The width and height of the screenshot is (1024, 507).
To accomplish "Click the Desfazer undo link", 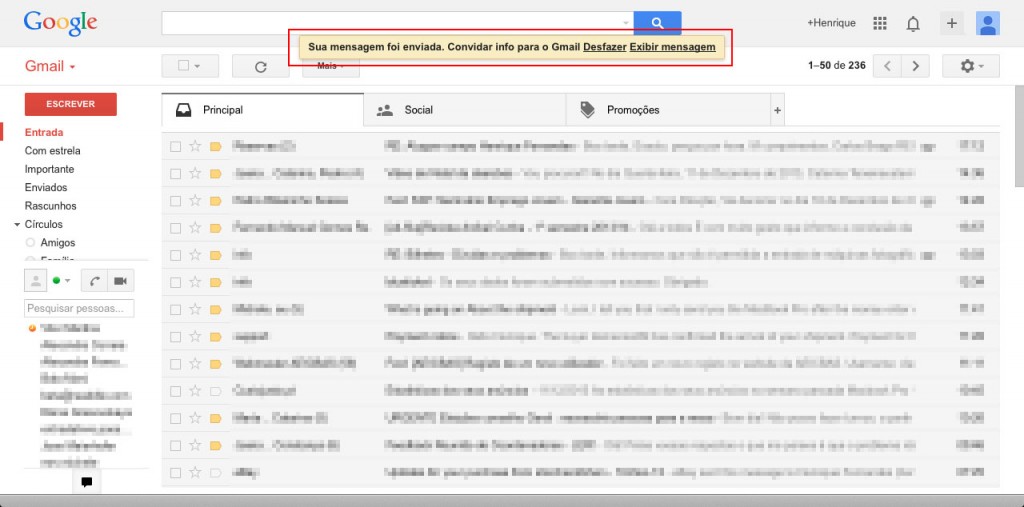I will coord(605,47).
